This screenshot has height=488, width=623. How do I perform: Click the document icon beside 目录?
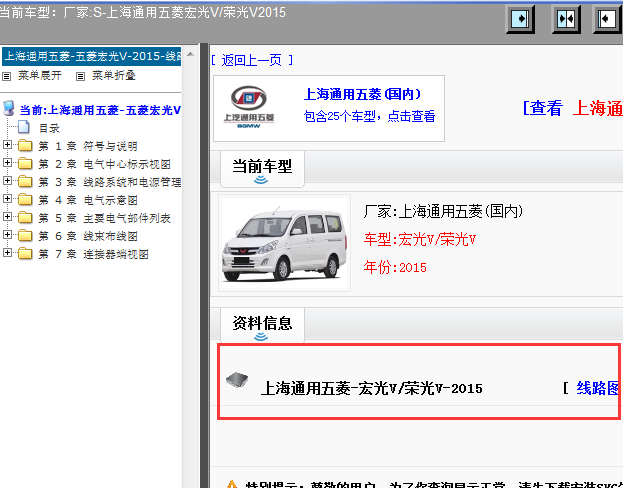(24, 127)
